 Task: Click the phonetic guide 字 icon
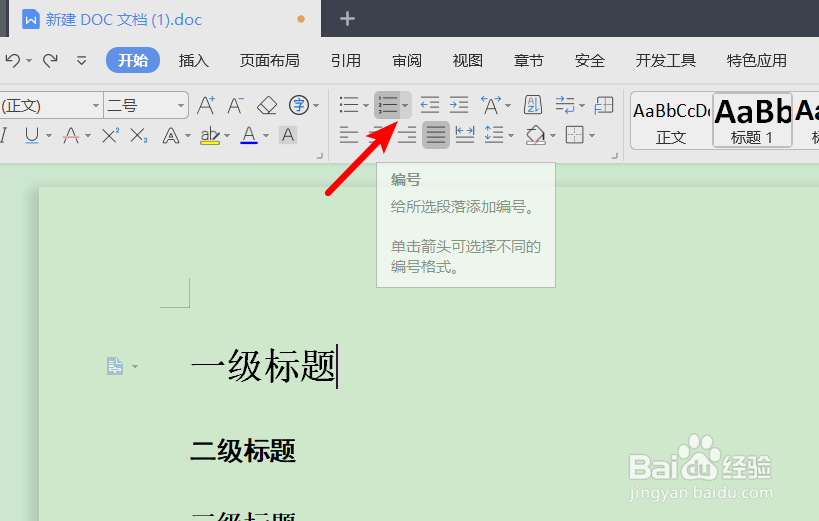click(299, 106)
